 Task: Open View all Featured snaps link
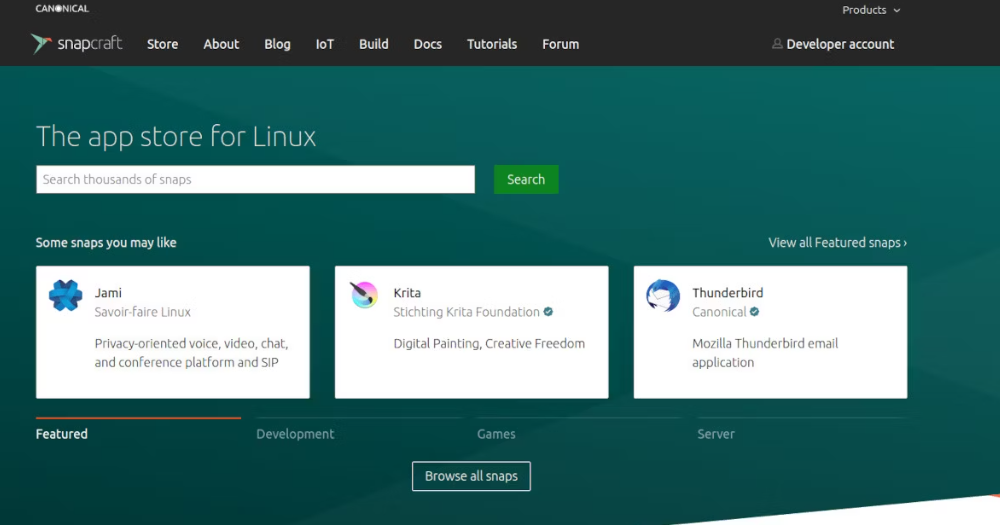click(x=837, y=242)
